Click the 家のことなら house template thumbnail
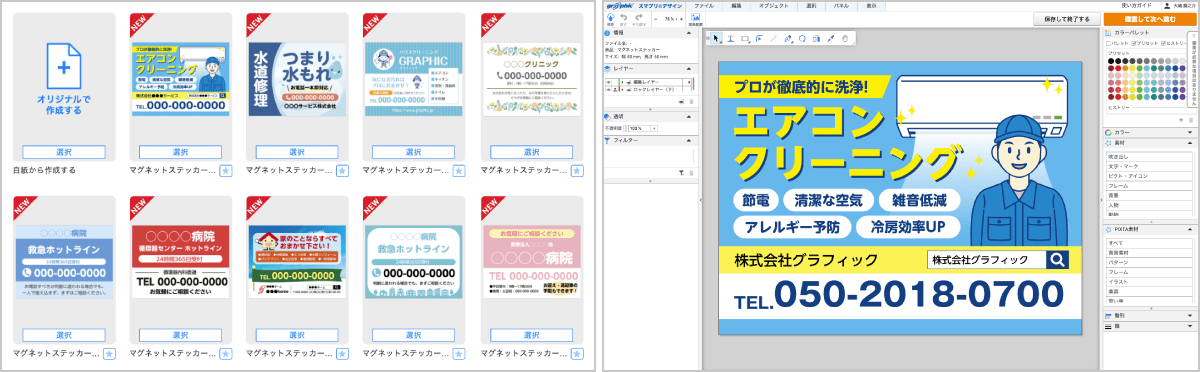The height and width of the screenshot is (372, 1200). point(296,260)
